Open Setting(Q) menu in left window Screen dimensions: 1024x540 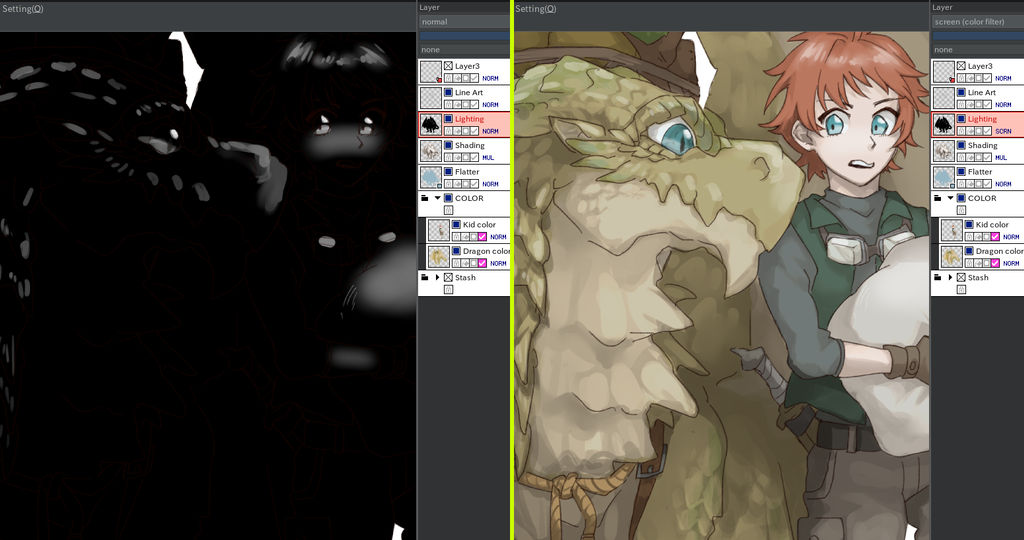click(x=22, y=8)
